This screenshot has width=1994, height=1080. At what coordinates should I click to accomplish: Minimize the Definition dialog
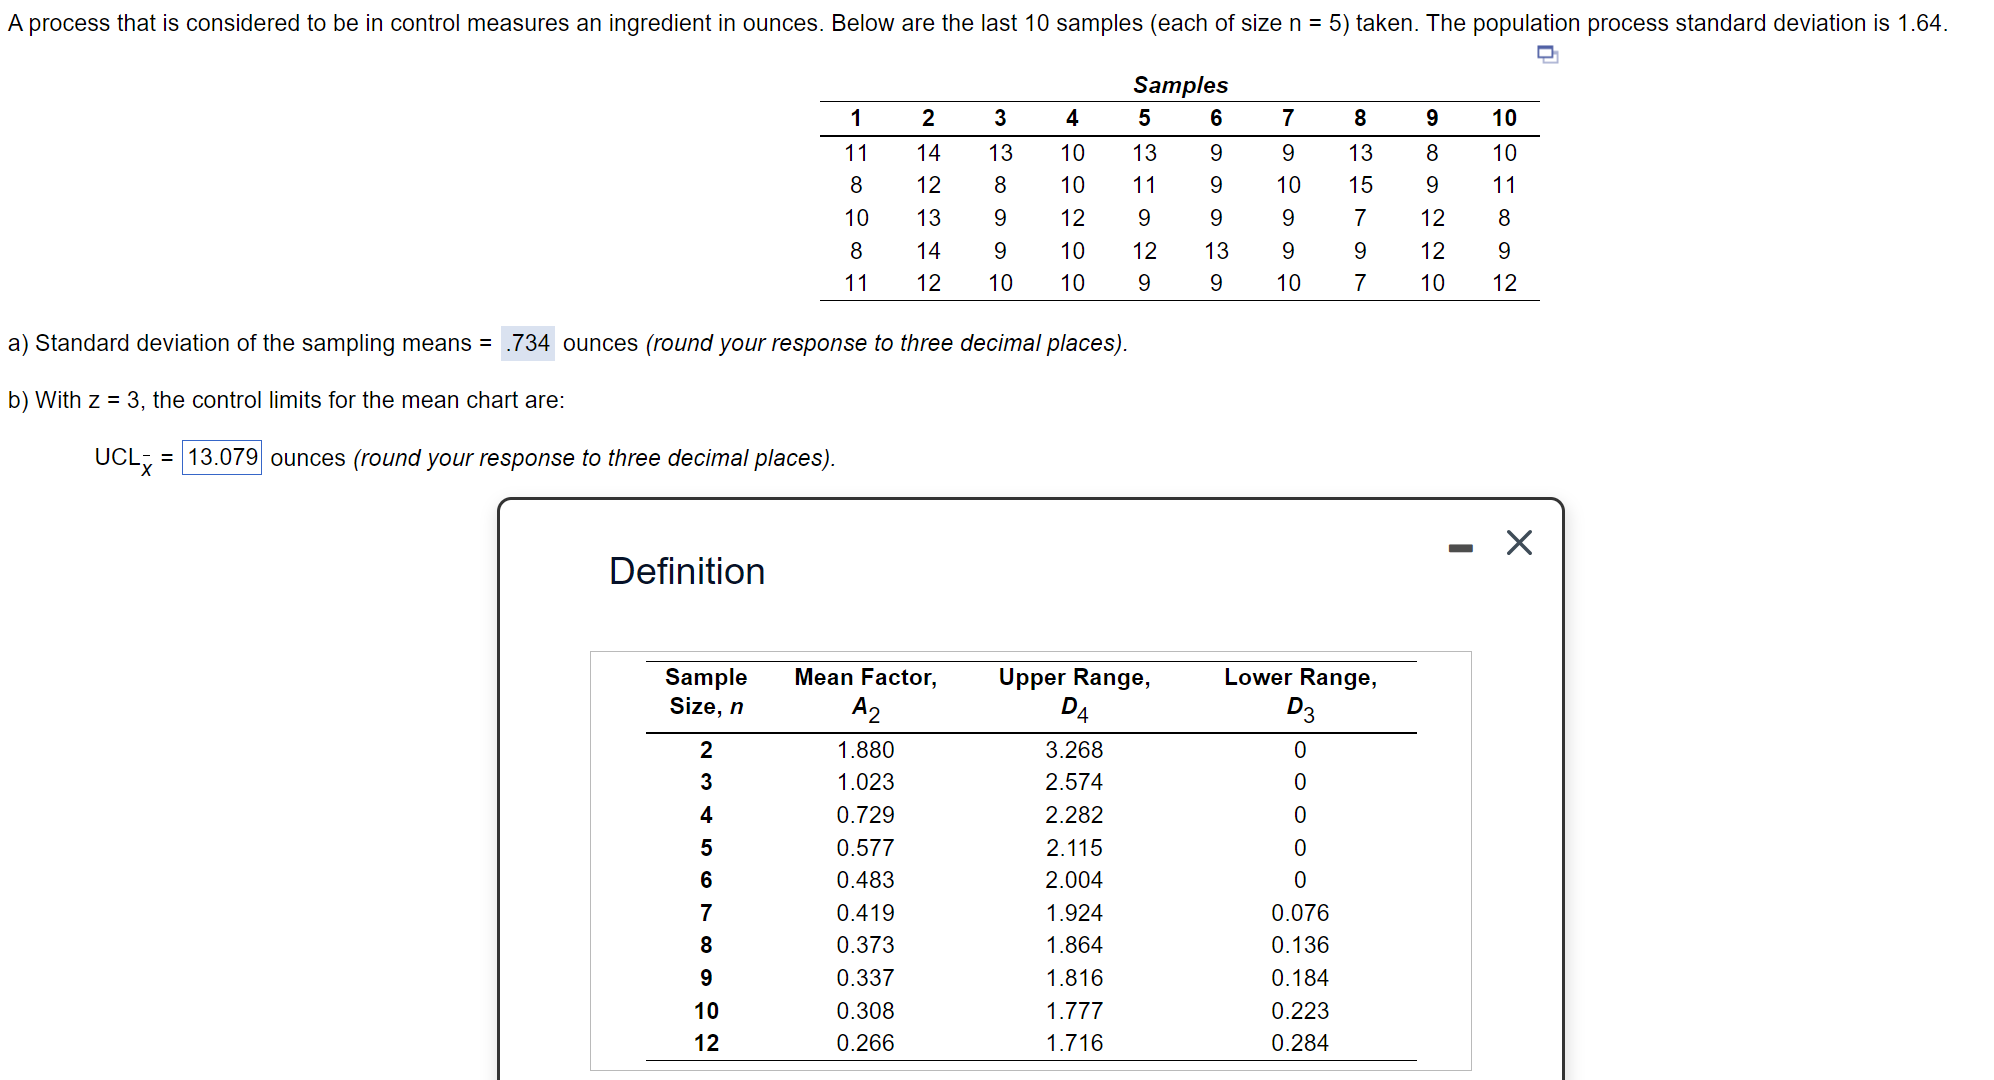(x=1460, y=547)
